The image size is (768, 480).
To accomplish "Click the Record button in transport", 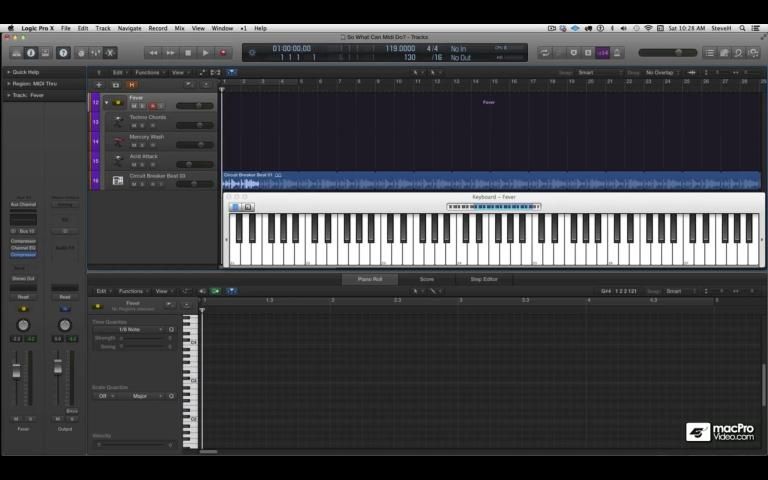I will 222,52.
